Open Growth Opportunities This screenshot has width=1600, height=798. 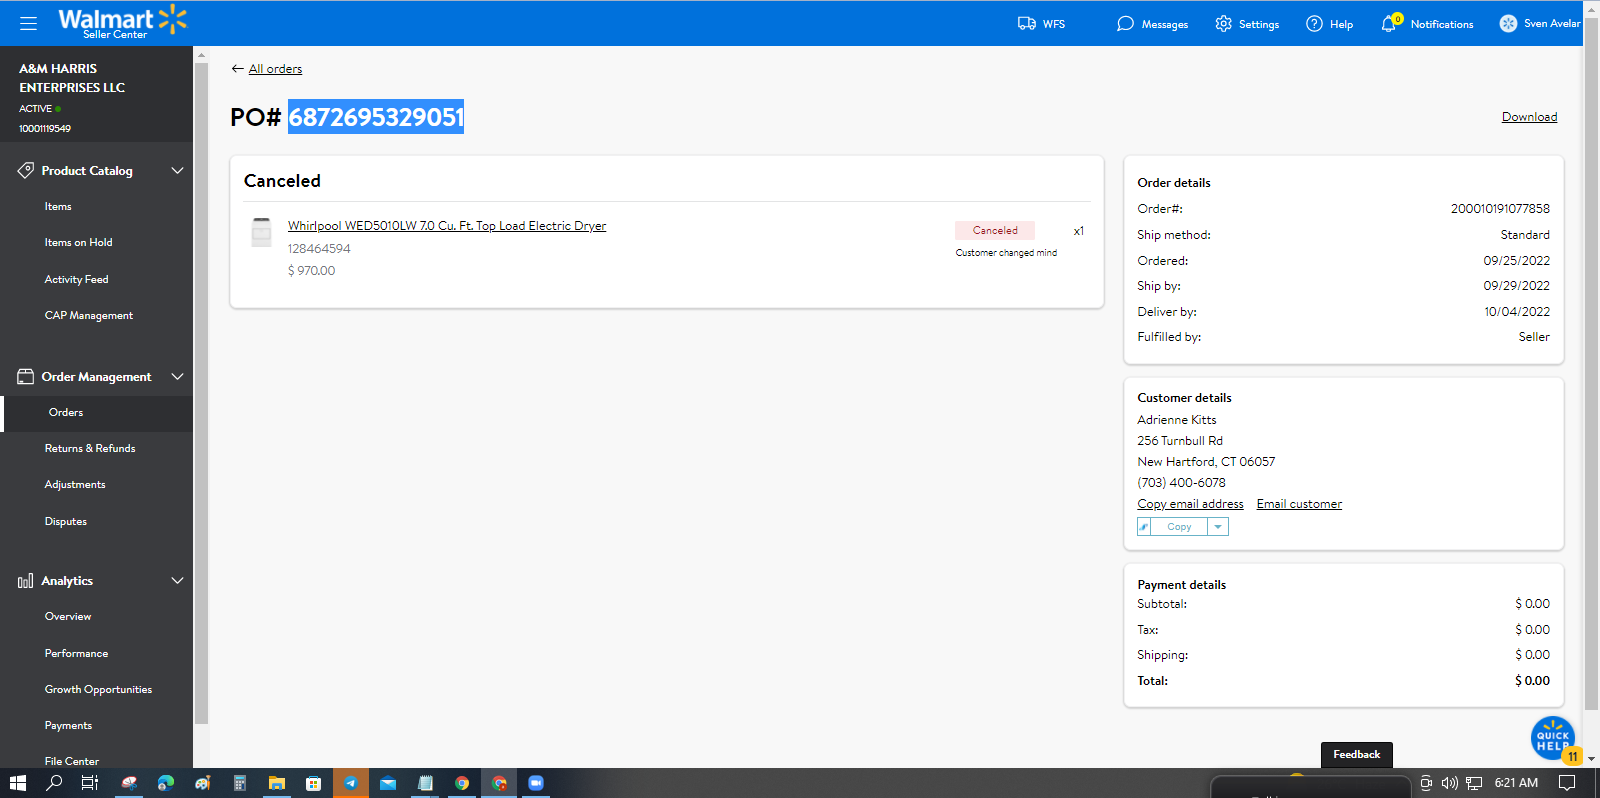(x=98, y=690)
